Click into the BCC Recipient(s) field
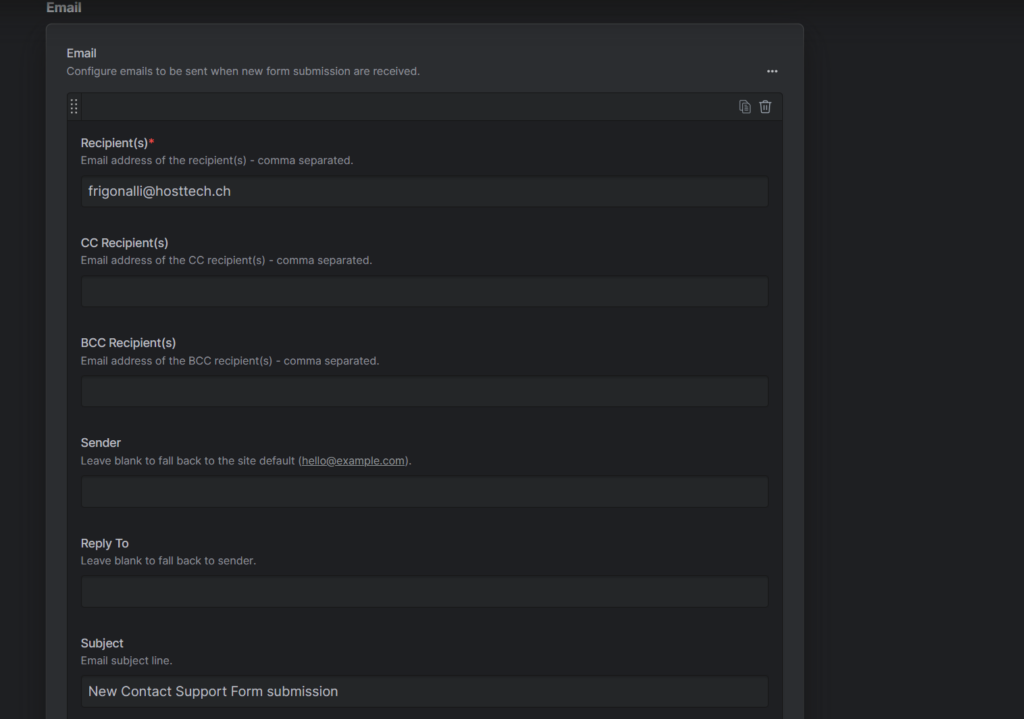Screen dimensions: 1024x719 pos(424,391)
